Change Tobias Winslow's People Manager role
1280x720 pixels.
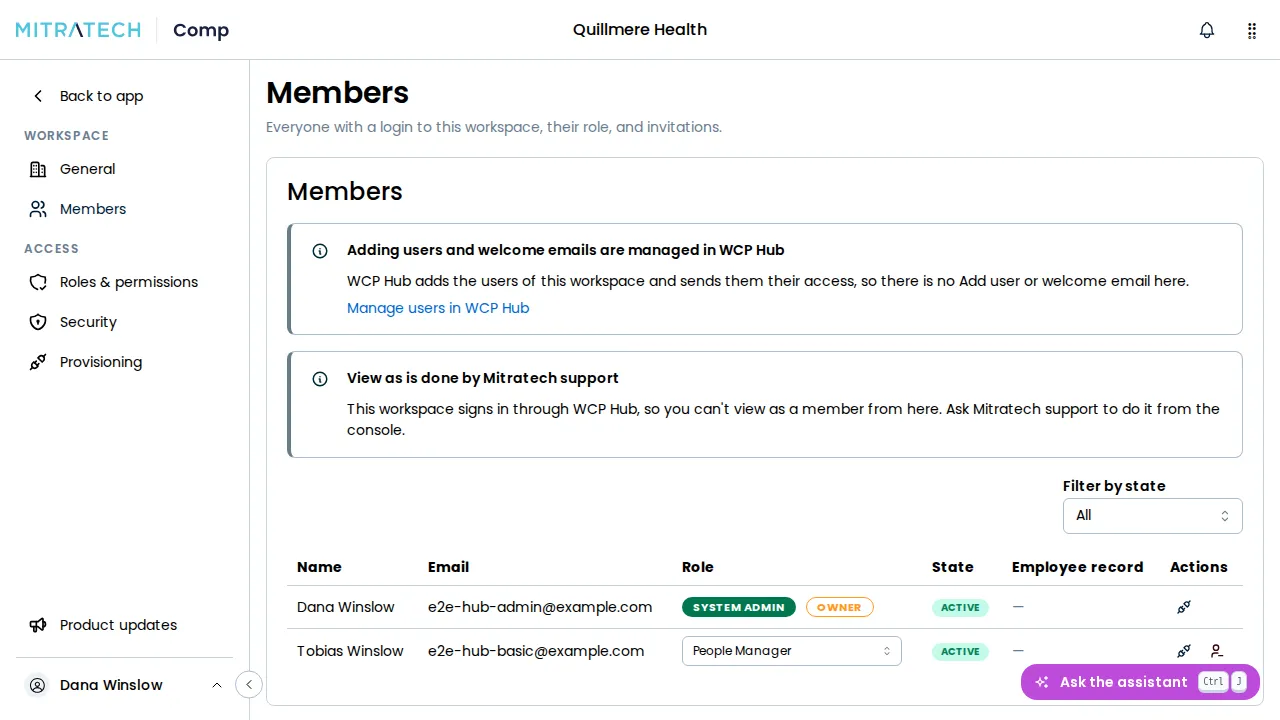tap(792, 651)
